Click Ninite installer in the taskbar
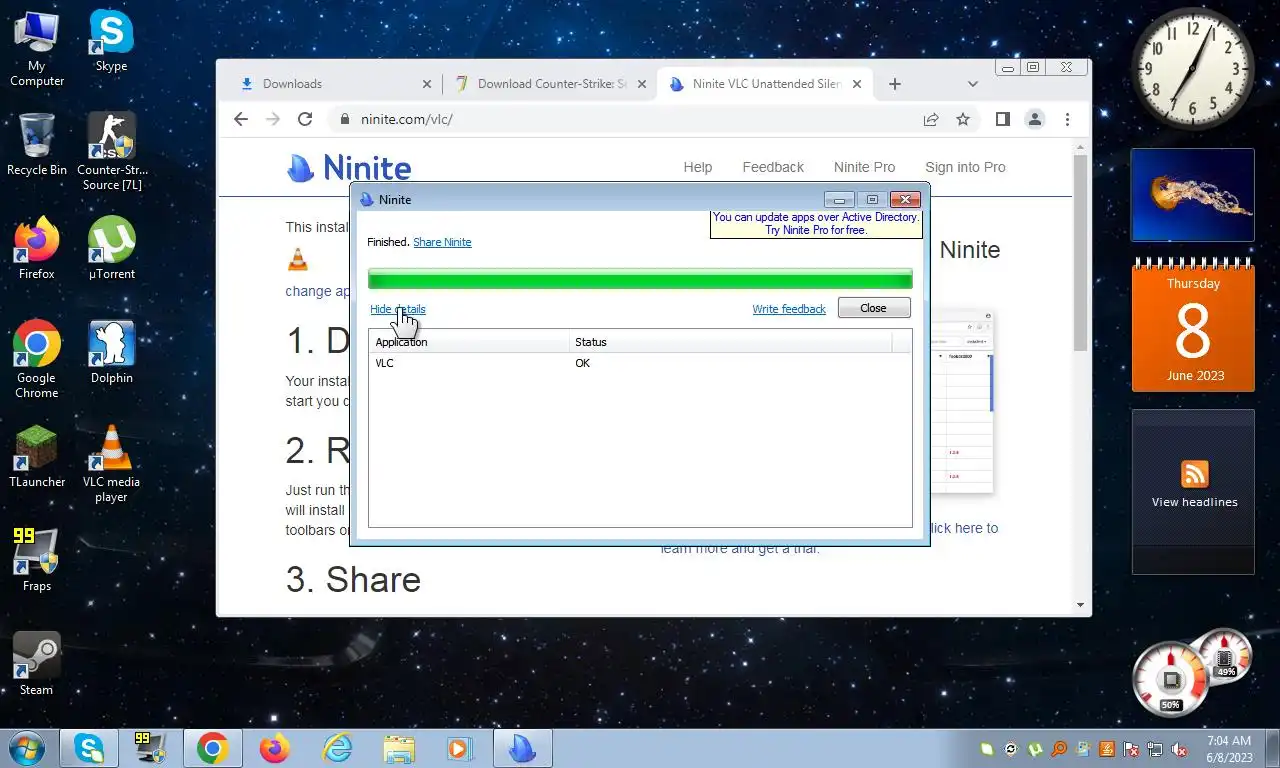Viewport: 1280px width, 768px height. pyautogui.click(x=522, y=748)
